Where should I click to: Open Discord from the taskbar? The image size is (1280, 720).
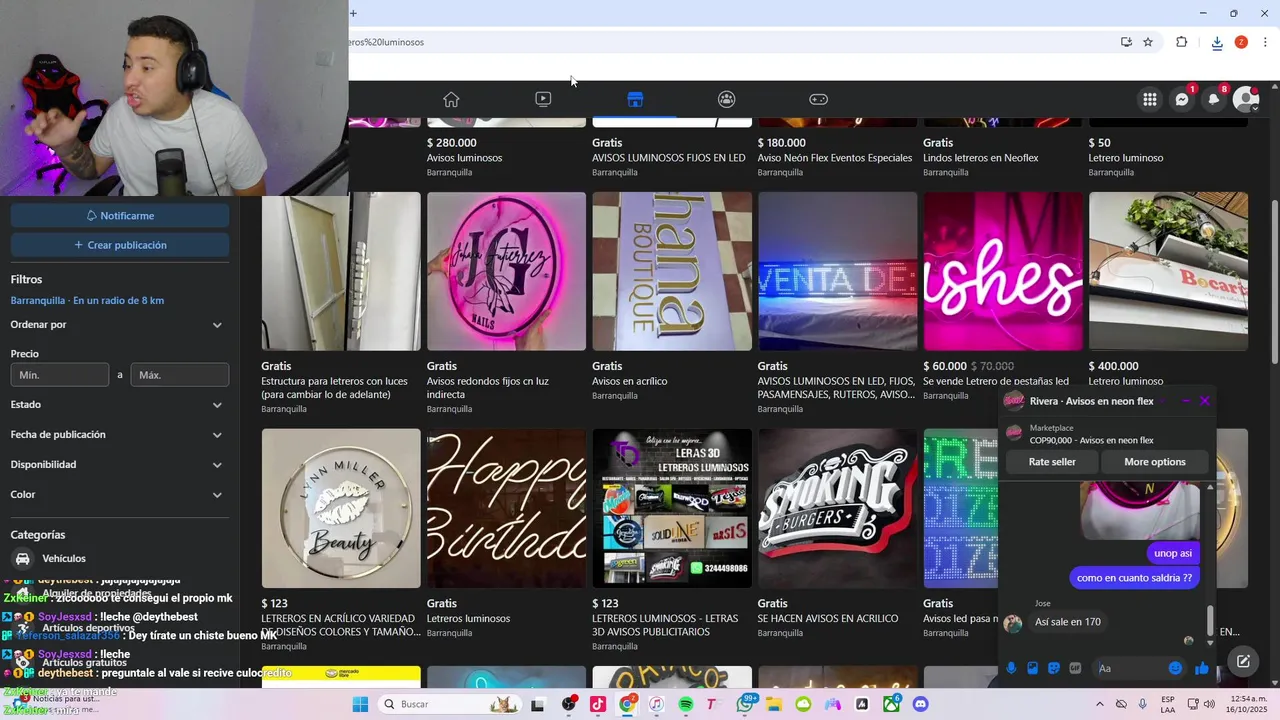click(x=920, y=704)
